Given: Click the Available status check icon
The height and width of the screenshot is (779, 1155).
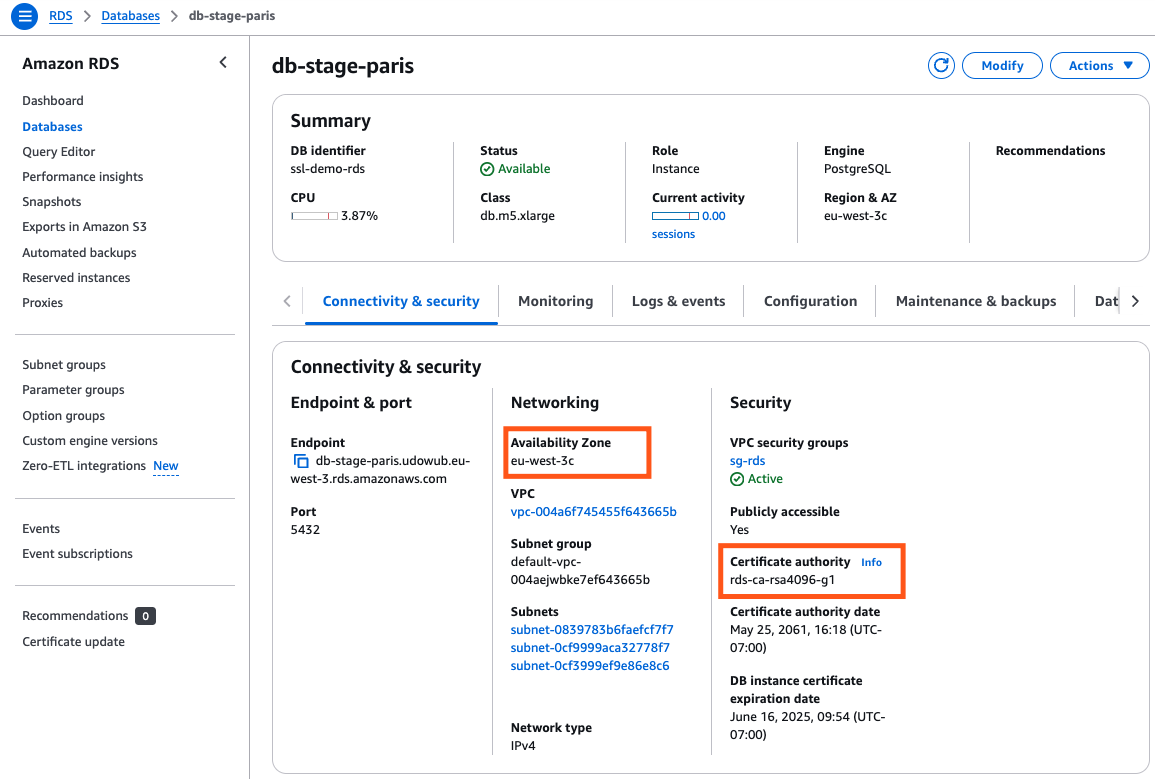Looking at the screenshot, I should 487,169.
